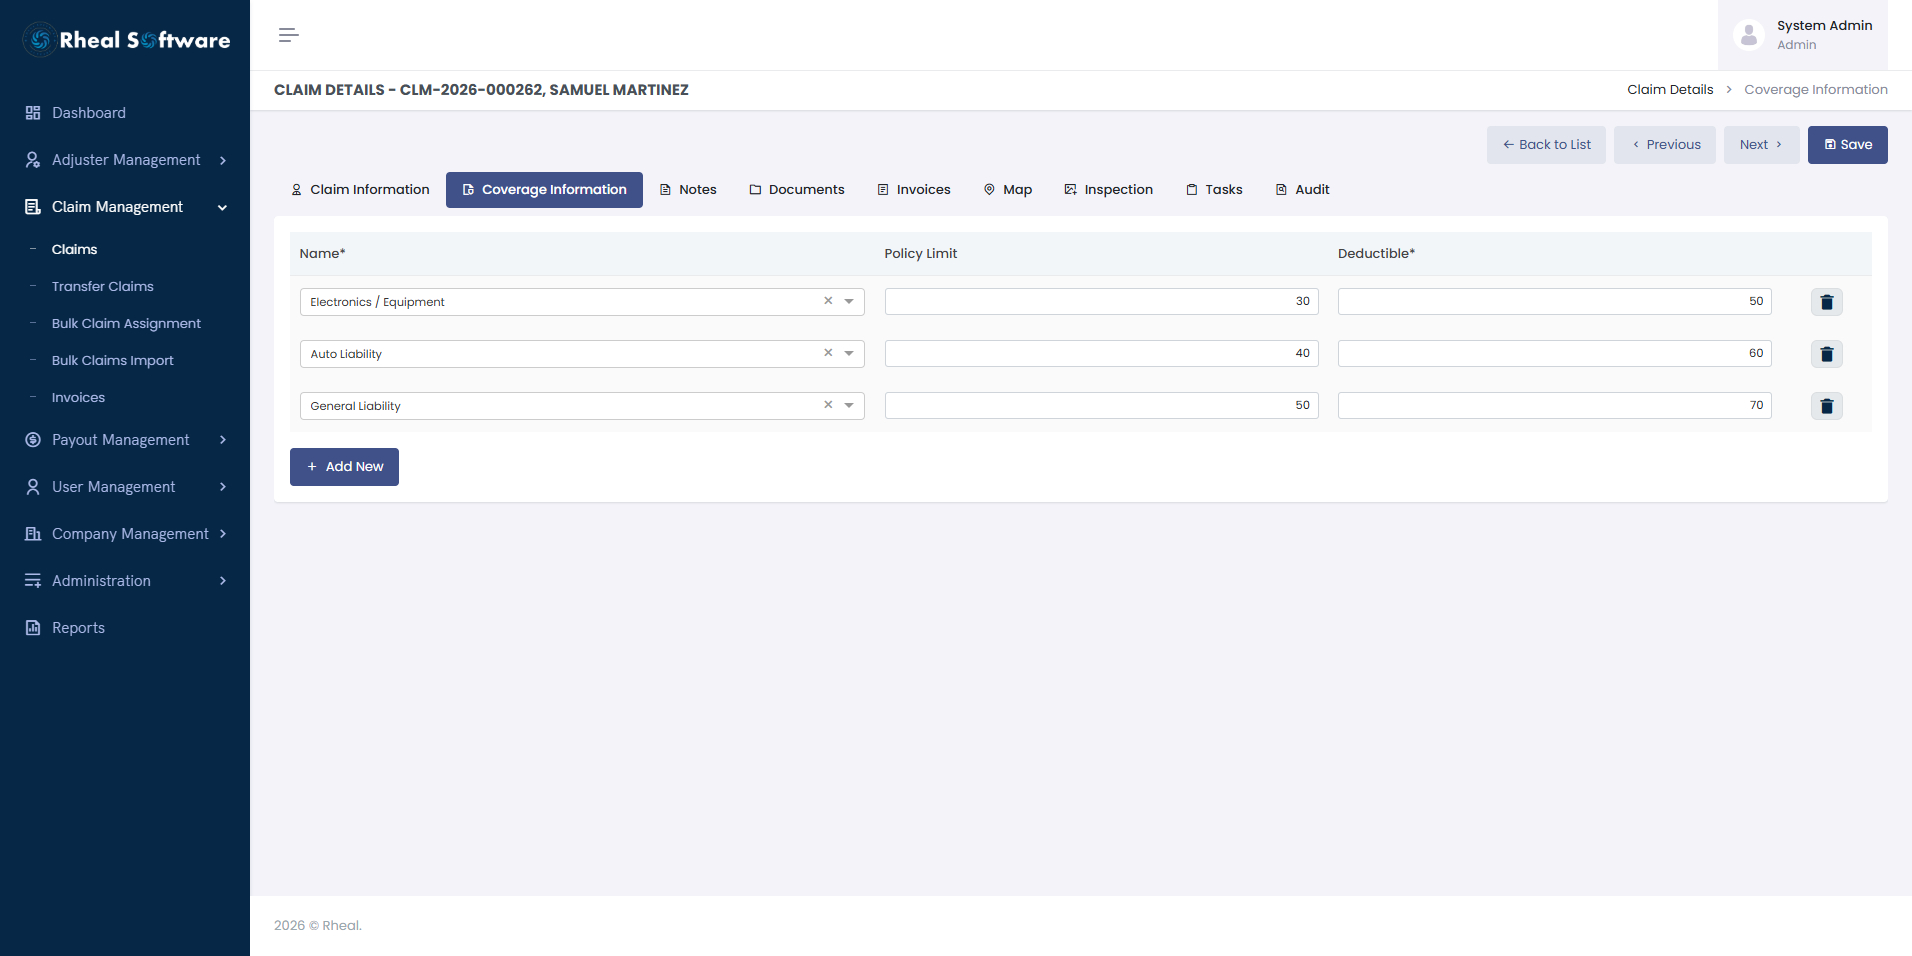Switch to the Inspection tab
This screenshot has height=956, width=1912.
[x=1108, y=190]
